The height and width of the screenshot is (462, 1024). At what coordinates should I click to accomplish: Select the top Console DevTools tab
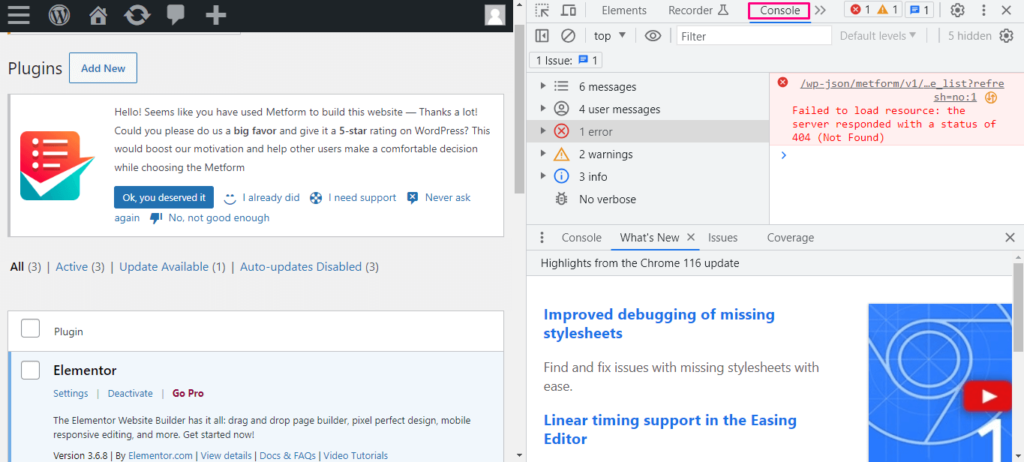click(x=780, y=10)
